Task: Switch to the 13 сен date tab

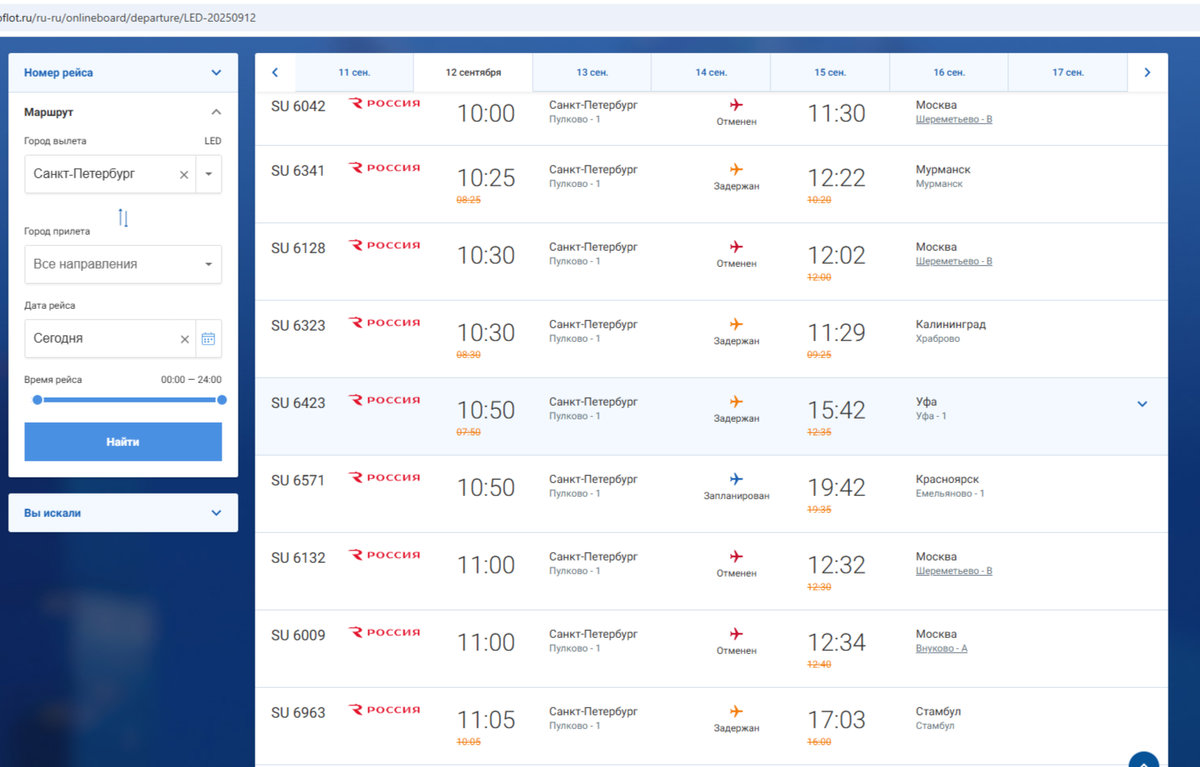Action: [591, 72]
